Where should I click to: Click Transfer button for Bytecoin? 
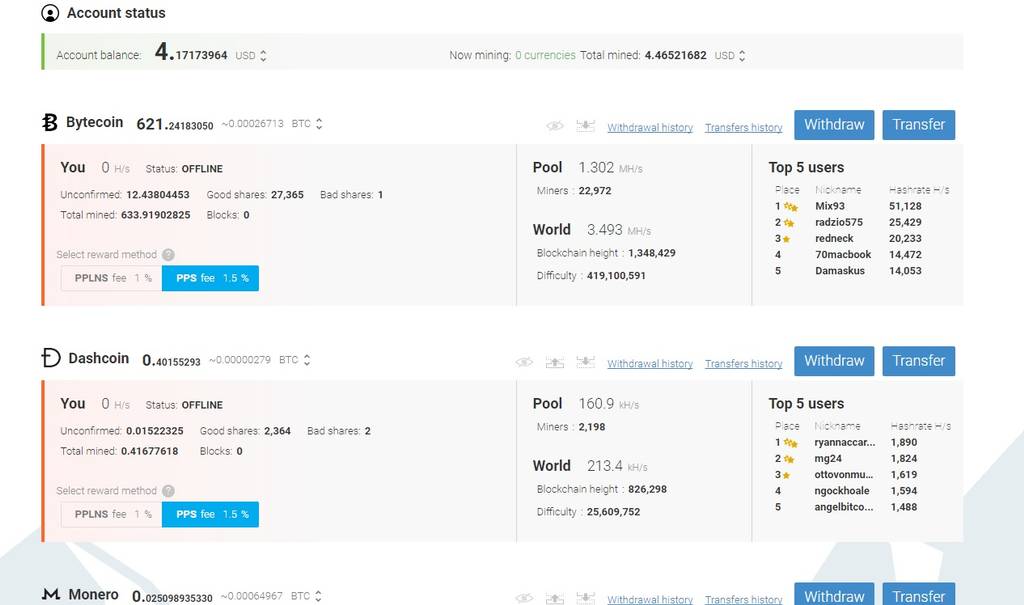click(919, 125)
